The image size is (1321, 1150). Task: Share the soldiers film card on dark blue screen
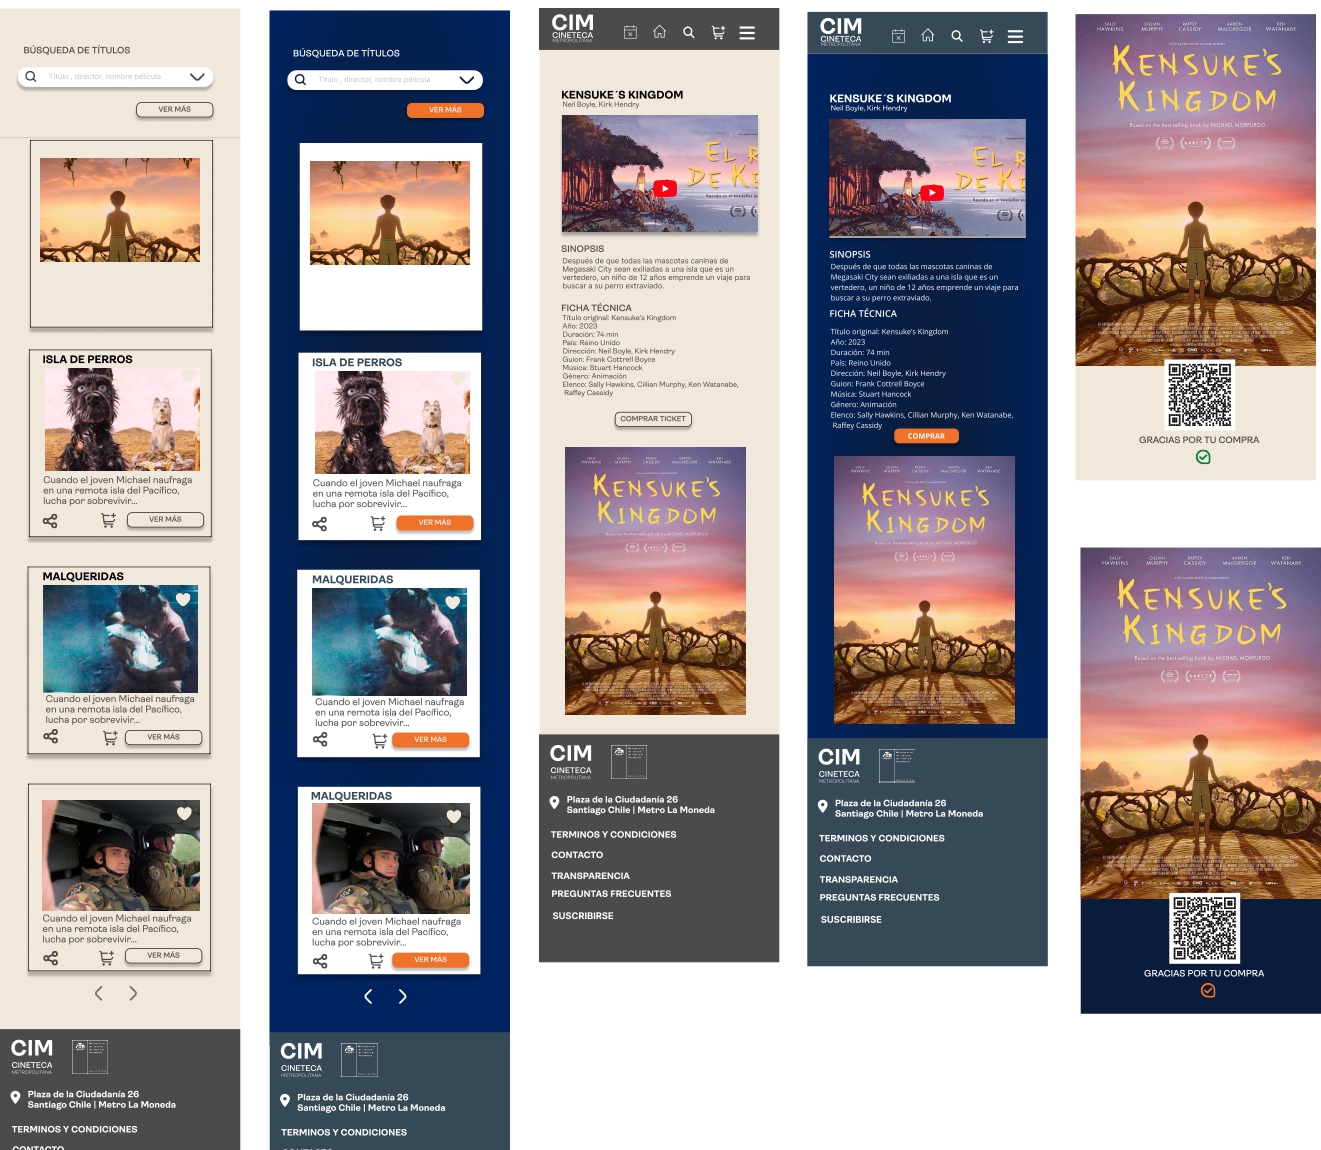[320, 961]
